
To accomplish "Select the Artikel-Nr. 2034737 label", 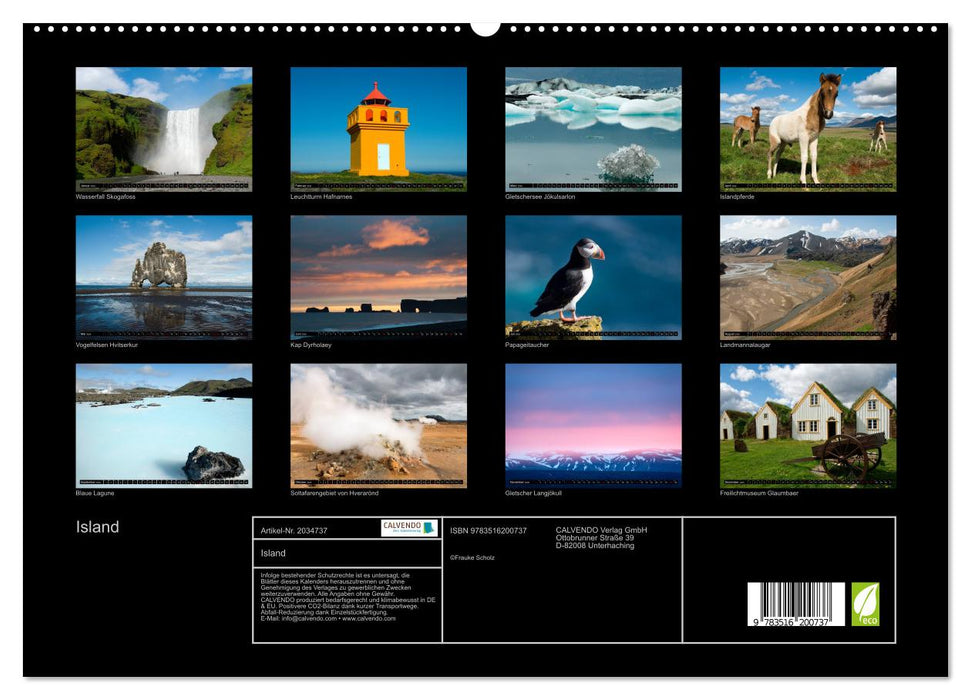I will point(293,529).
